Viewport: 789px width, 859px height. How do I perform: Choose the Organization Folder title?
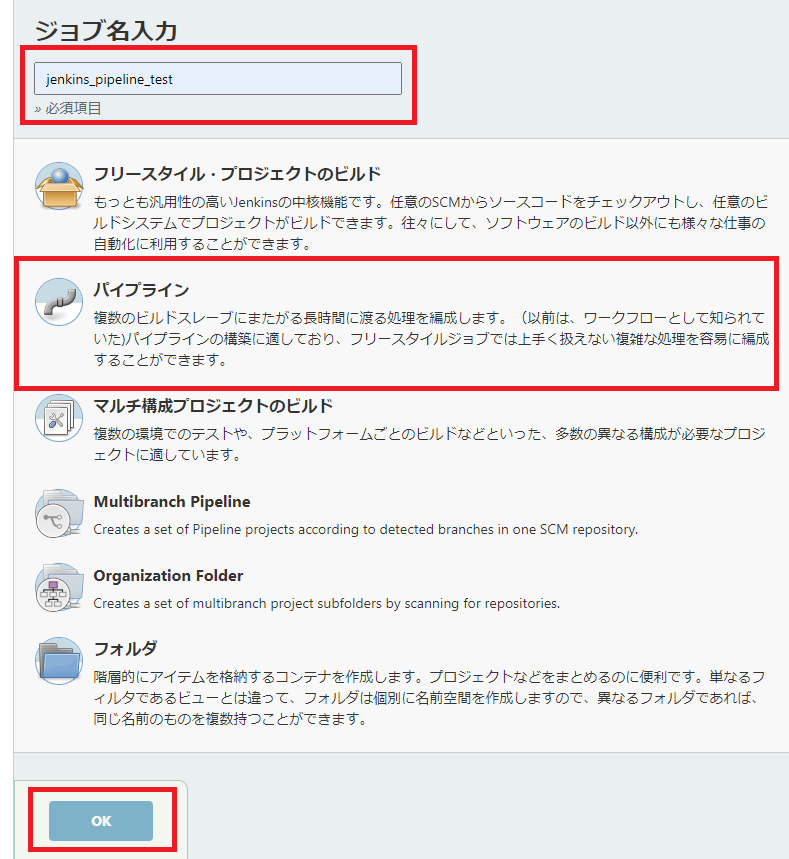168,576
